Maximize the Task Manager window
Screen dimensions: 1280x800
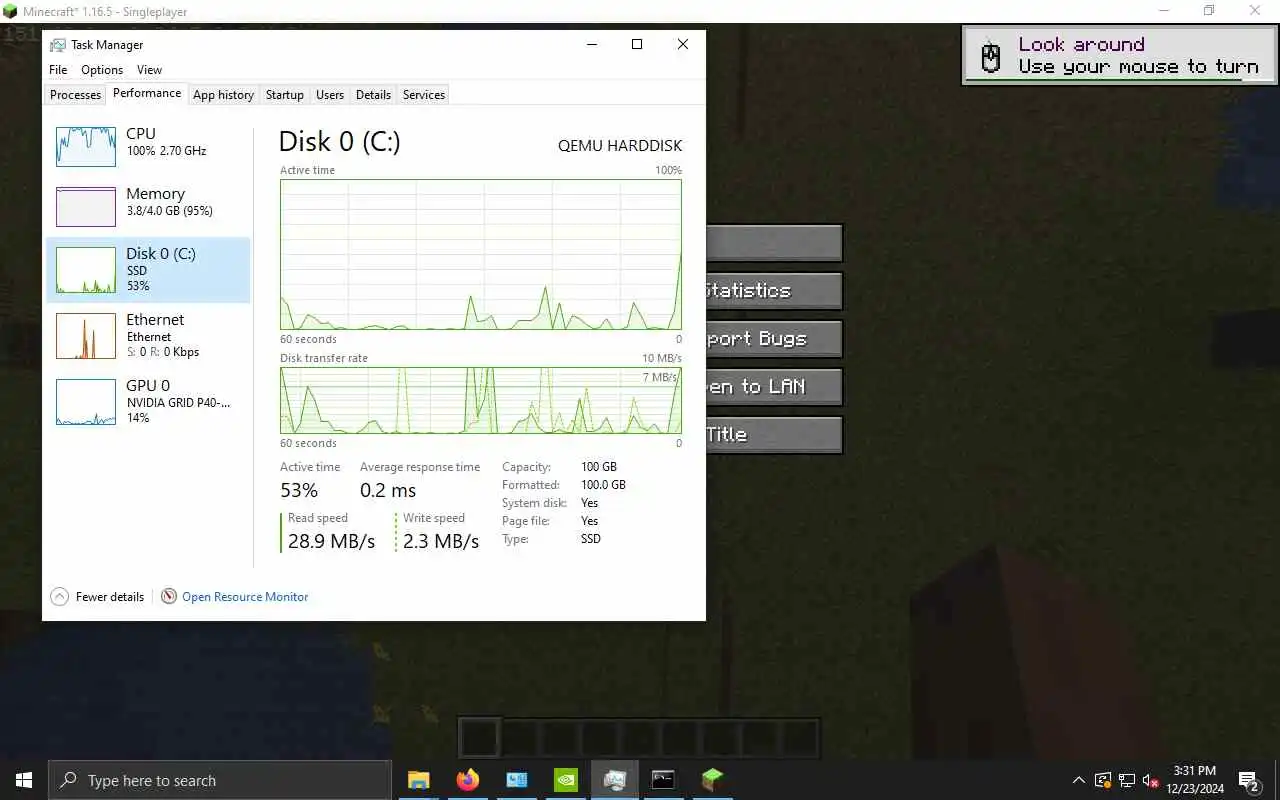point(637,44)
